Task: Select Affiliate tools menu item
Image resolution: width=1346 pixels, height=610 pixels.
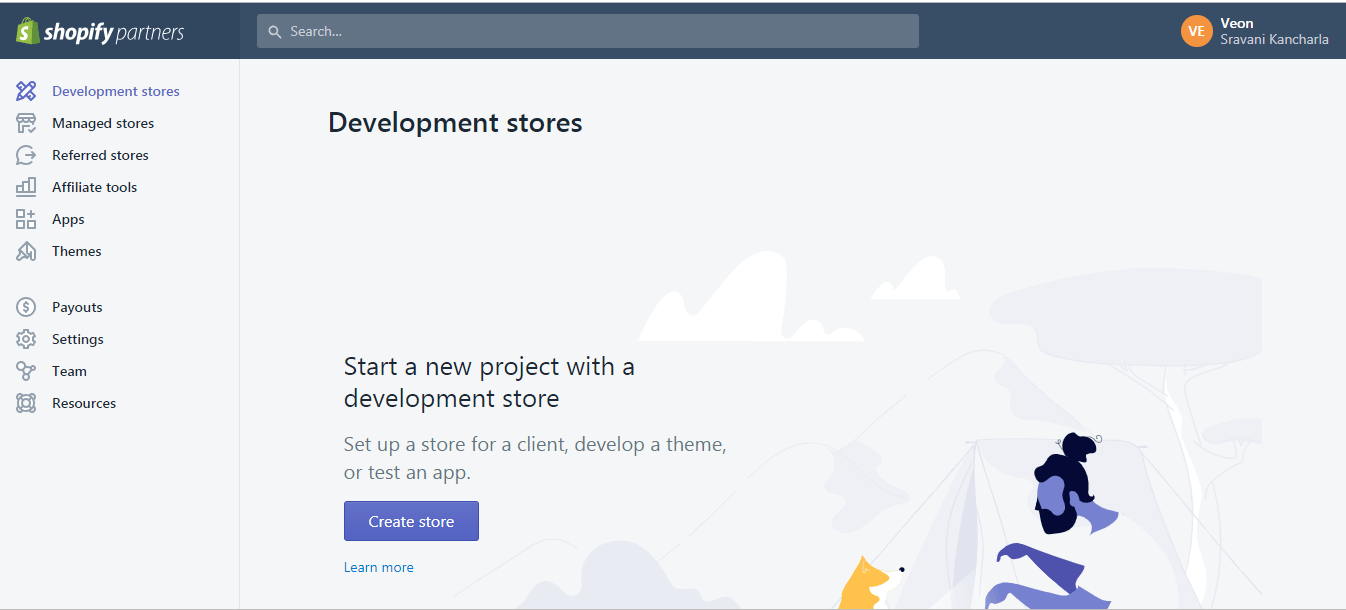Action: click(x=95, y=187)
